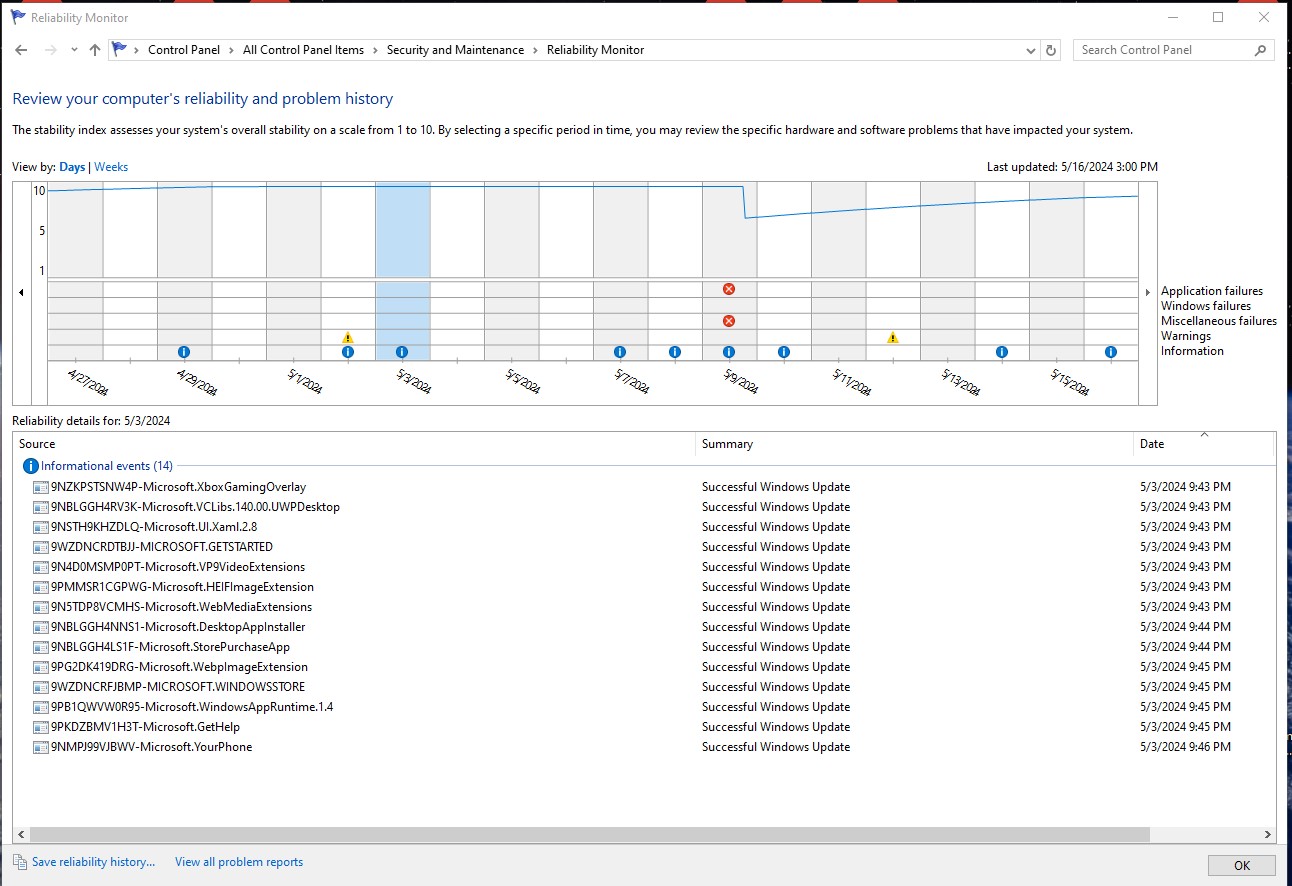This screenshot has width=1292, height=886.
Task: Select the MICROSOFT.GETSTARTED row
Action: (644, 547)
